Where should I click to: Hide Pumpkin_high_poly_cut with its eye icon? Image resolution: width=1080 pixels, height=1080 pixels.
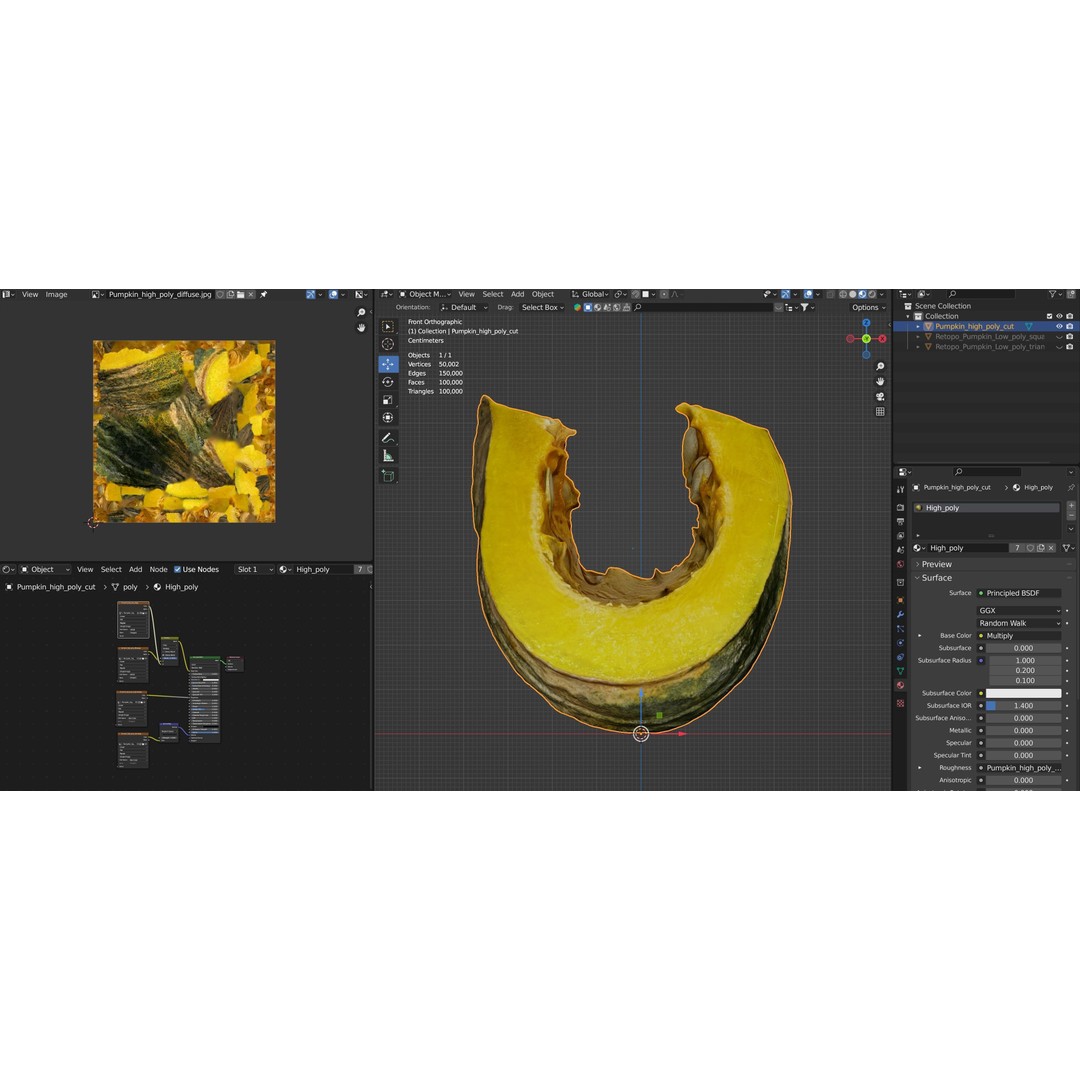[x=1059, y=326]
